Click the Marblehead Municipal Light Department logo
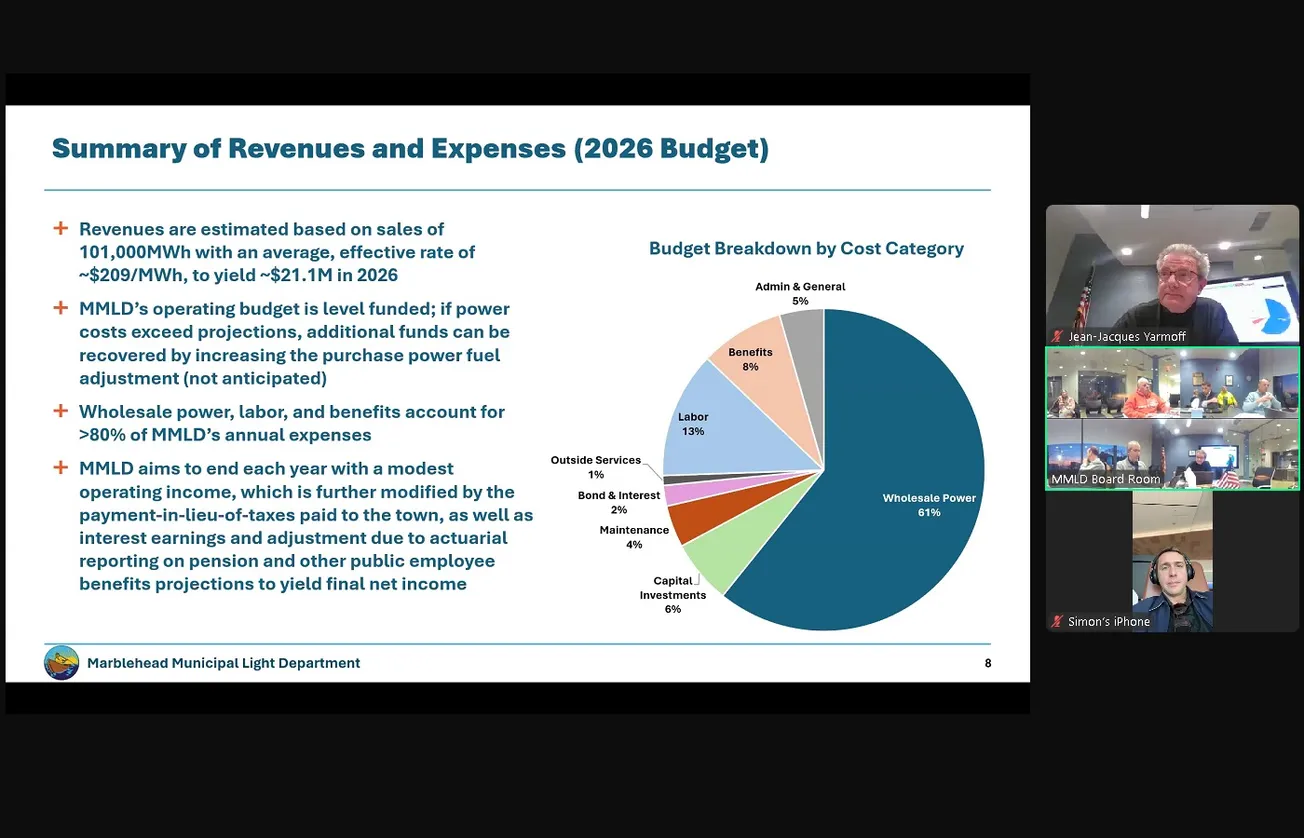Image resolution: width=1304 pixels, height=838 pixels. 62,663
